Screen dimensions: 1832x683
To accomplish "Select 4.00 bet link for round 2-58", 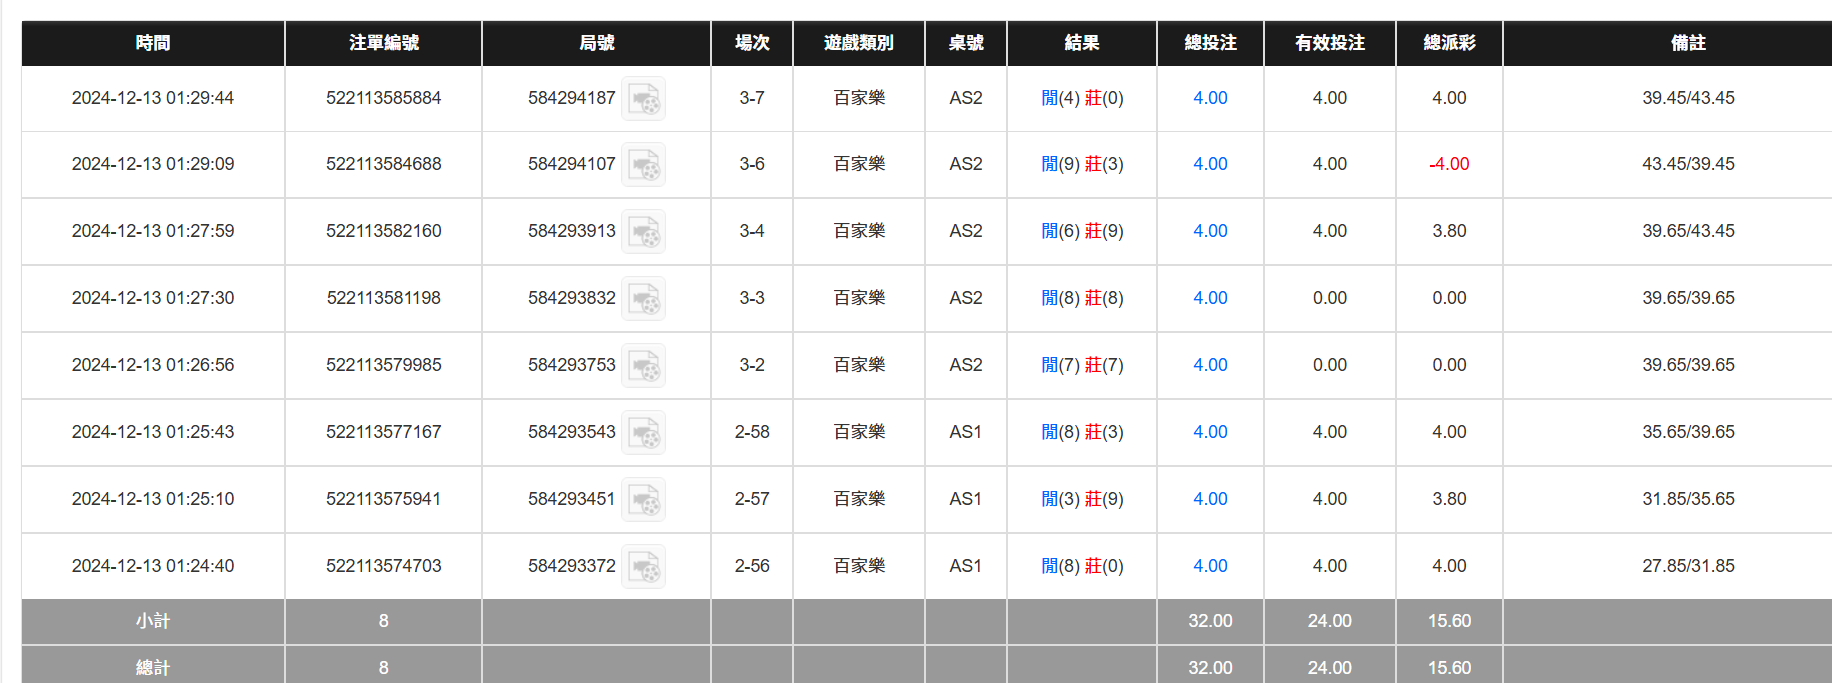I will coord(1210,432).
